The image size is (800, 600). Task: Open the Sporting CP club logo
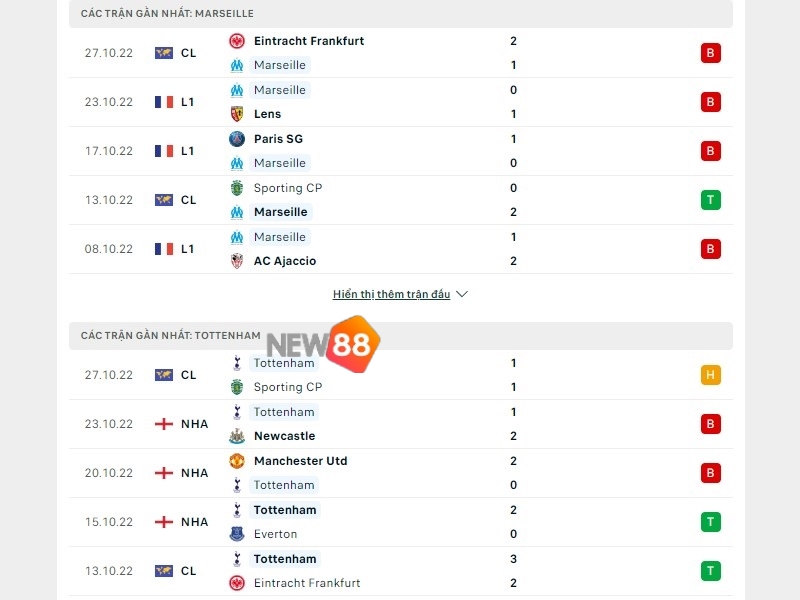click(x=238, y=188)
